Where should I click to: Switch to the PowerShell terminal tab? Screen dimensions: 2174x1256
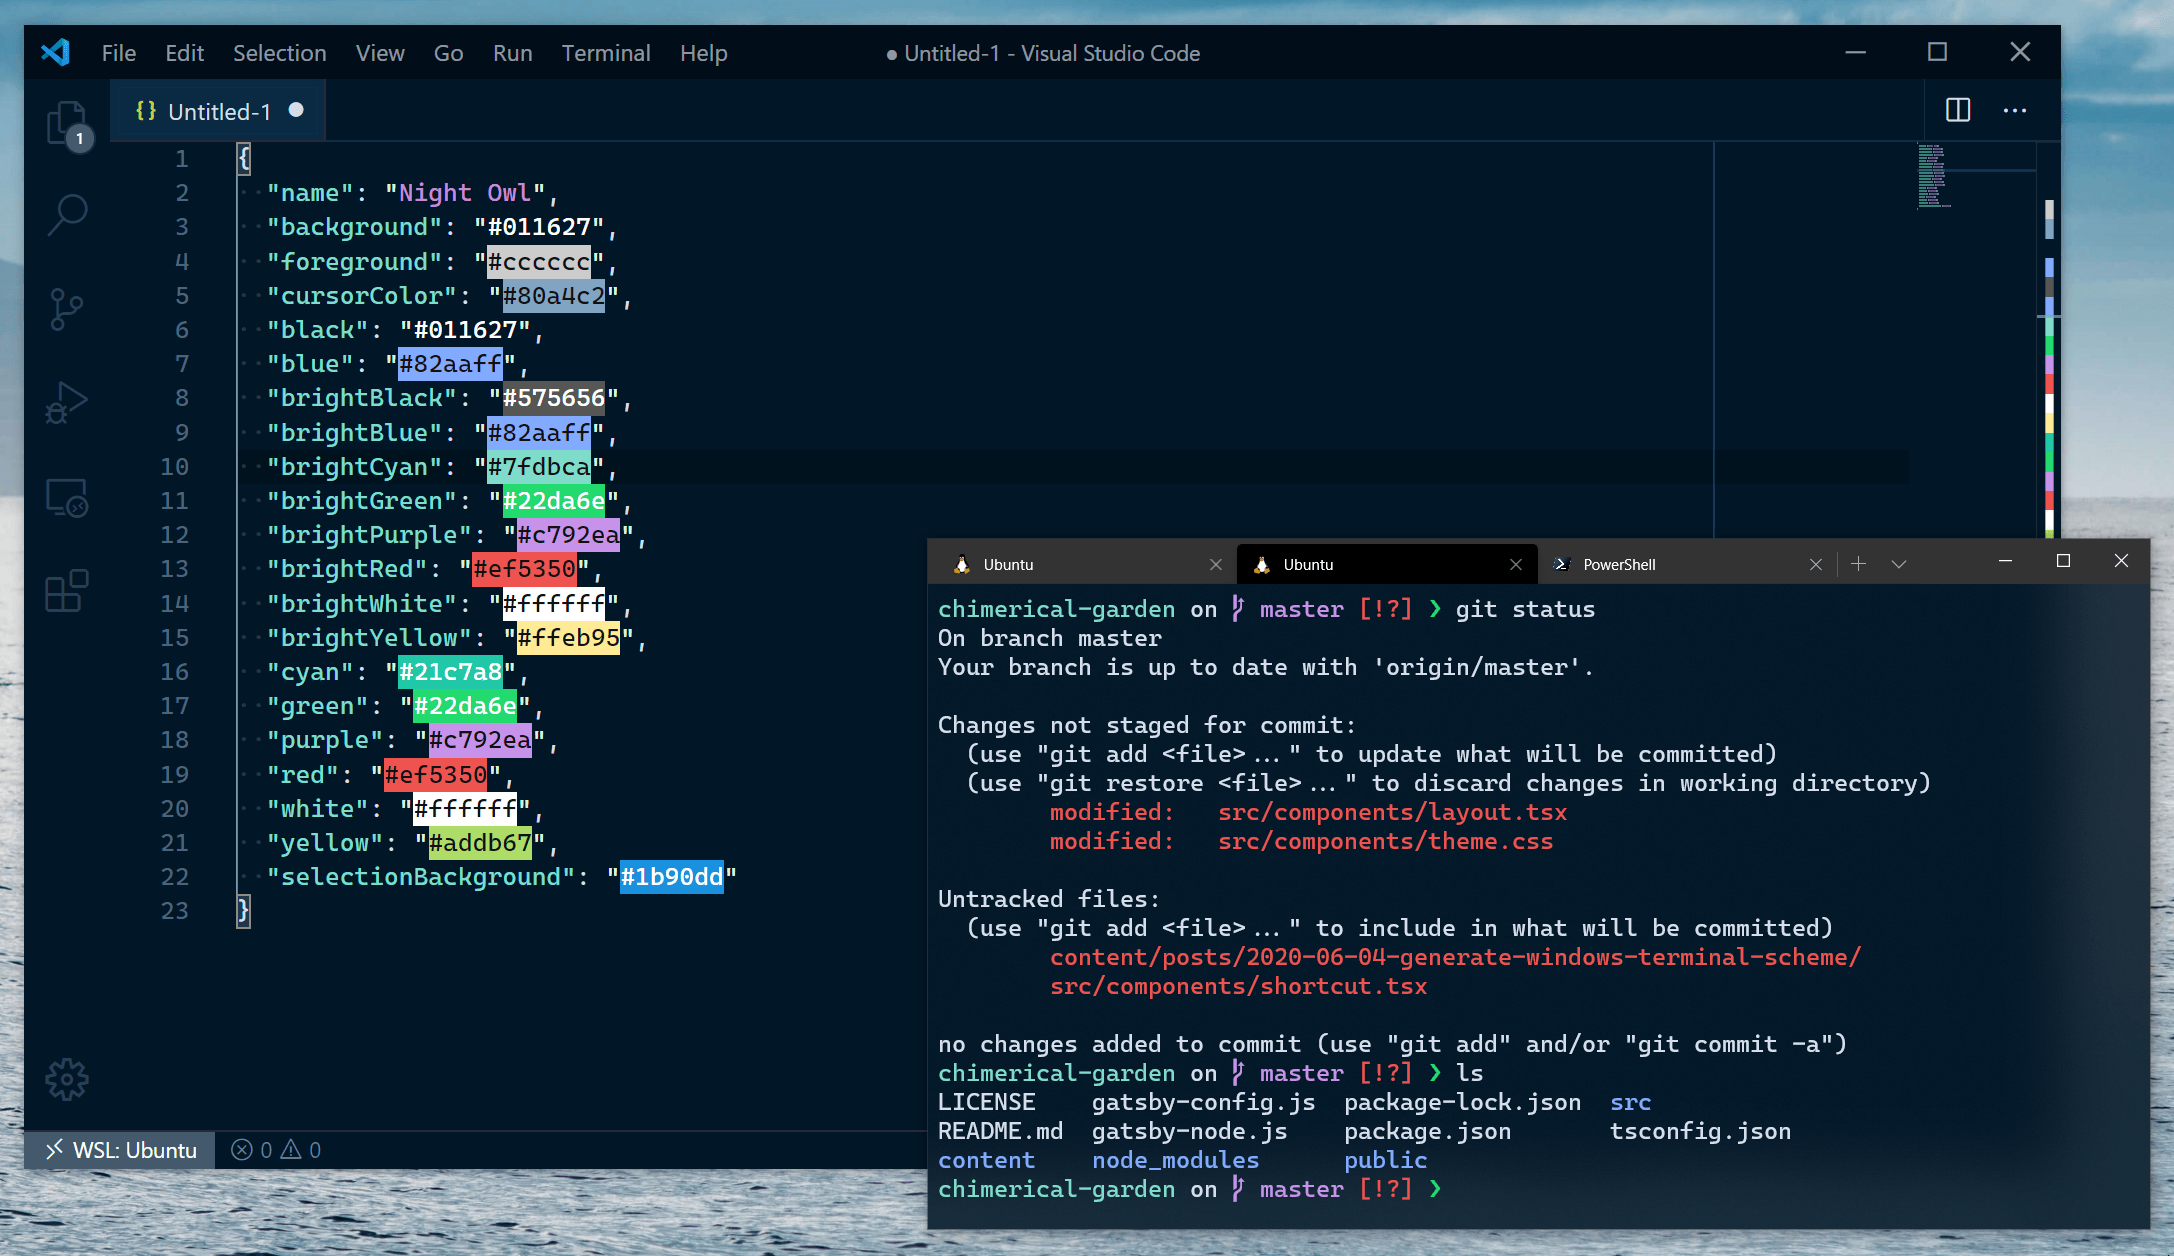[1687, 564]
